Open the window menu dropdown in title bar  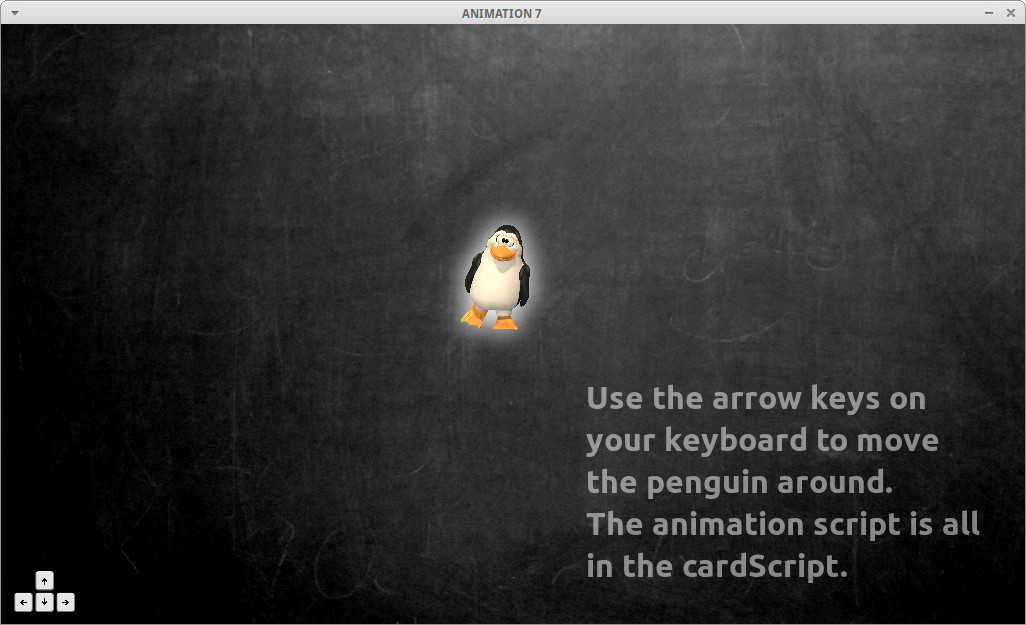click(15, 13)
